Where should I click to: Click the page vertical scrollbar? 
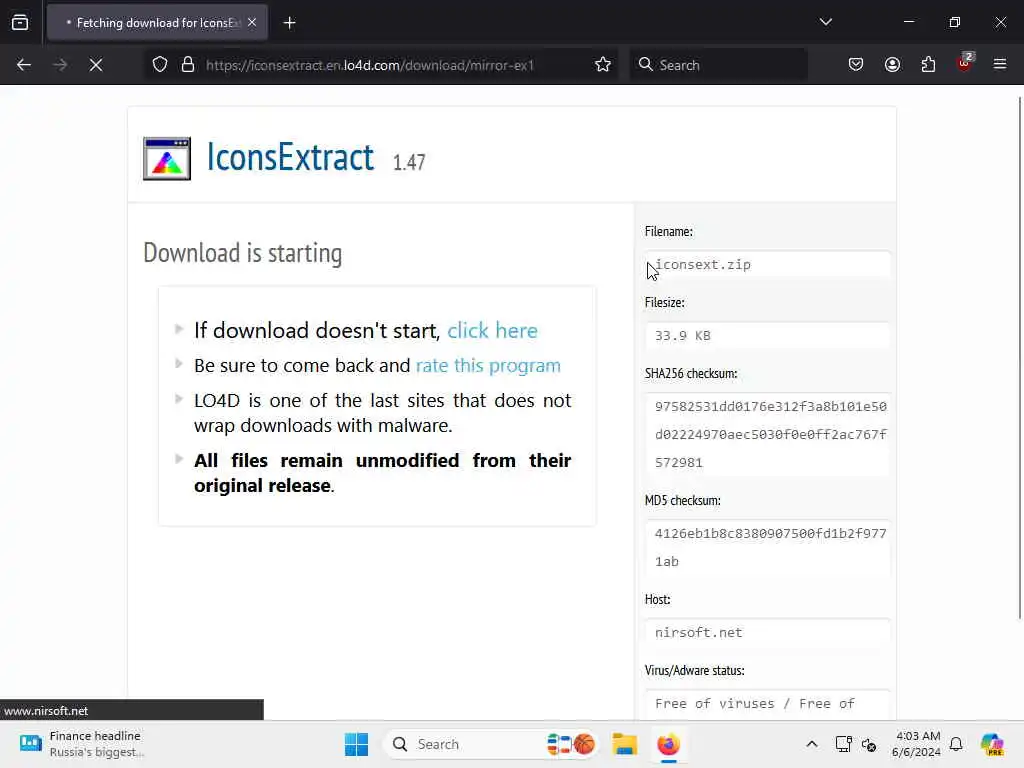pos(1019,358)
